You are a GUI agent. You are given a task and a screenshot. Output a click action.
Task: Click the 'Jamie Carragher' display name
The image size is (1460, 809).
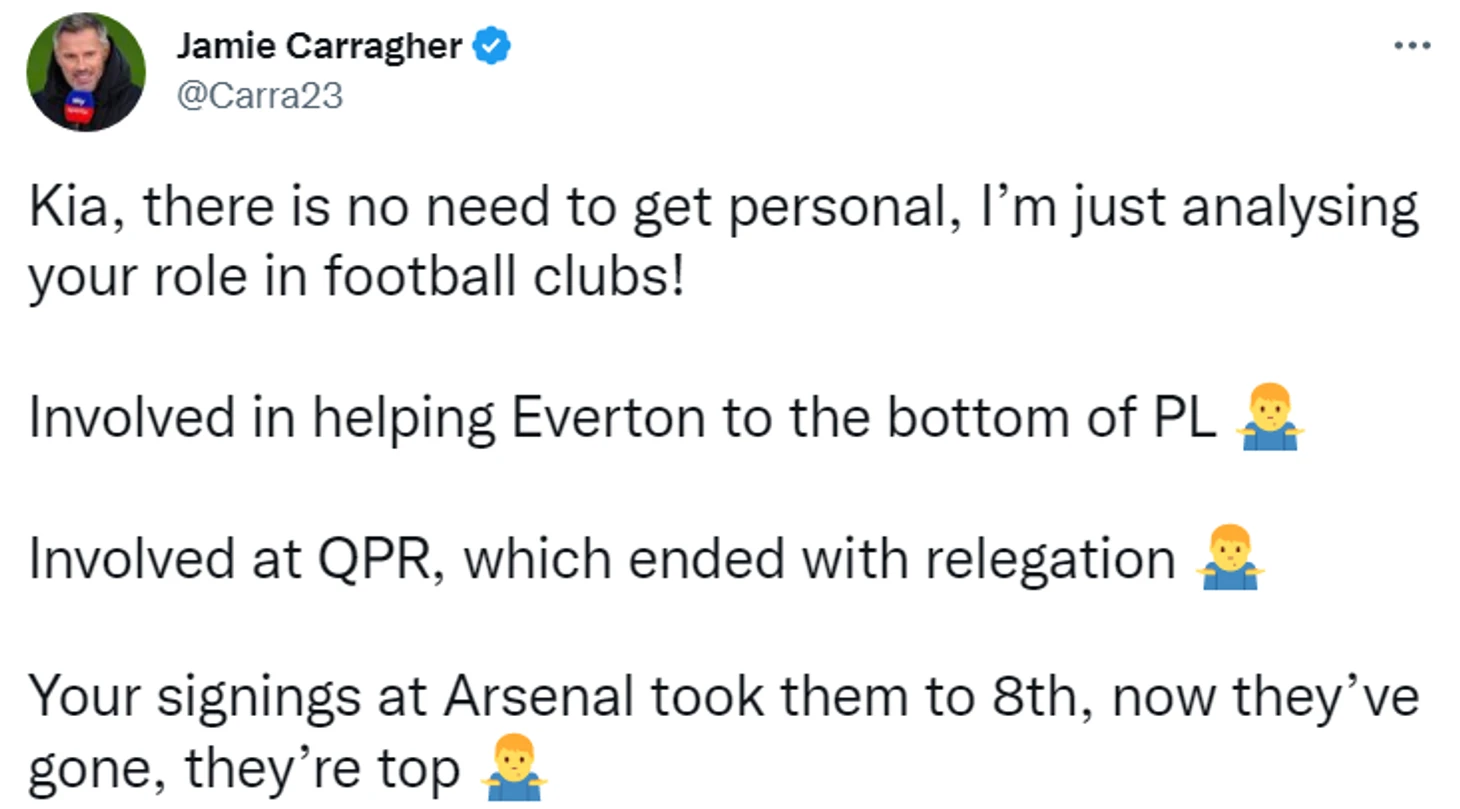coord(319,46)
